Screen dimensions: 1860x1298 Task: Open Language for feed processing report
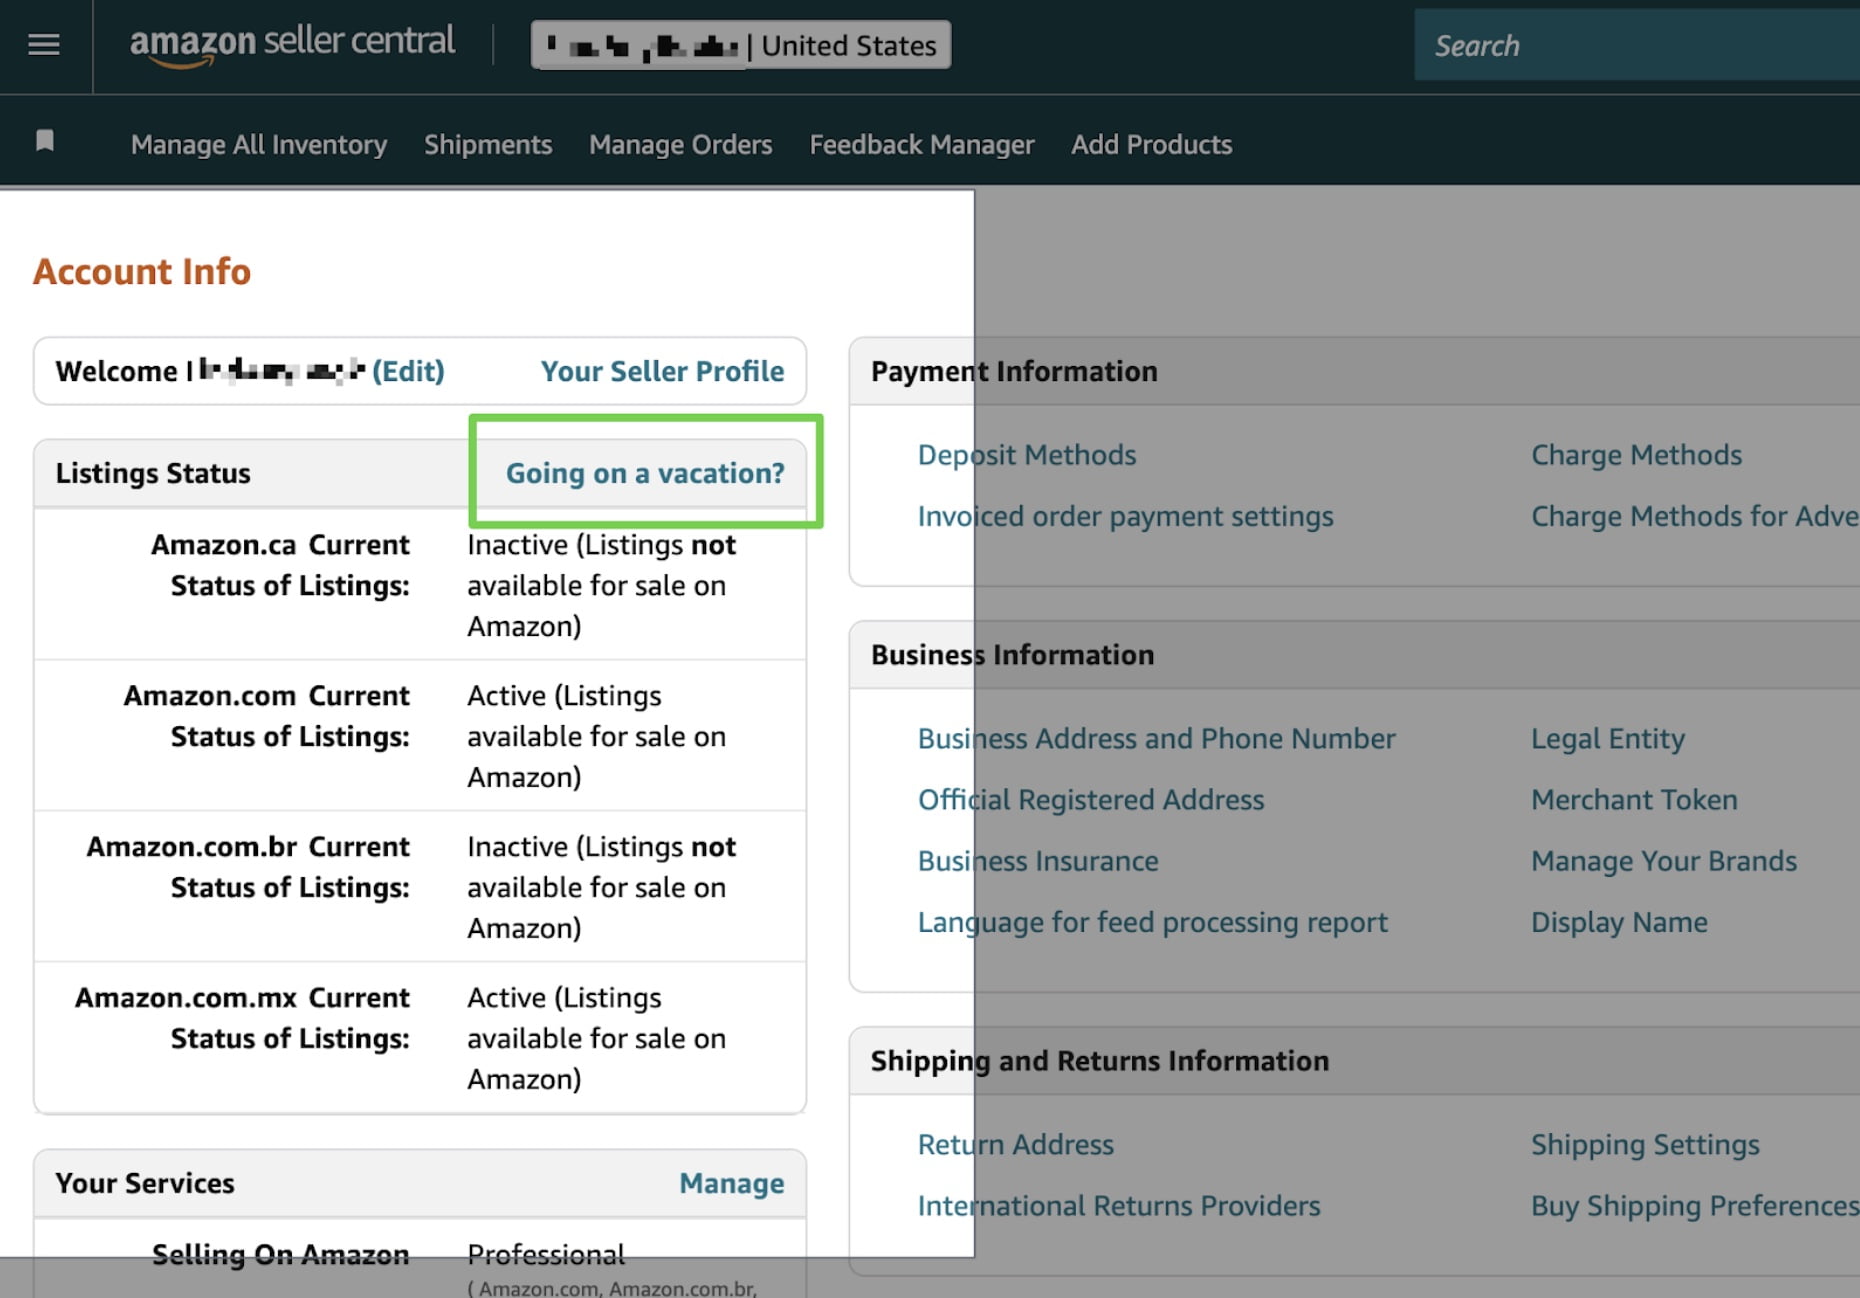(x=1153, y=922)
